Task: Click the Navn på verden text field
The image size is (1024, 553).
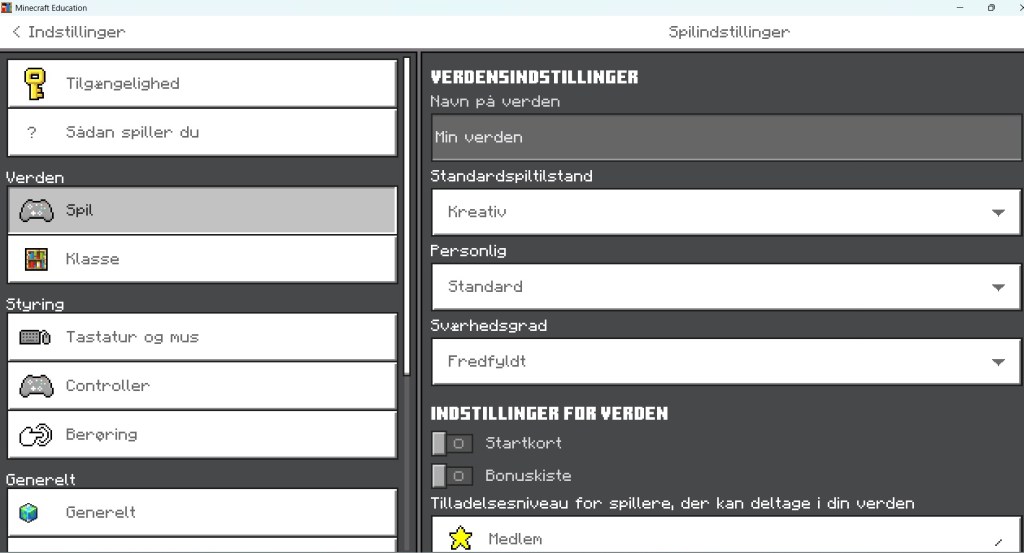Action: coord(725,138)
